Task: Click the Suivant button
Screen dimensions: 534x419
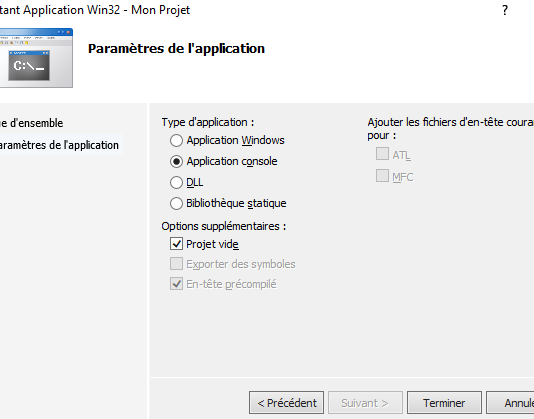Action: pyautogui.click(x=365, y=403)
